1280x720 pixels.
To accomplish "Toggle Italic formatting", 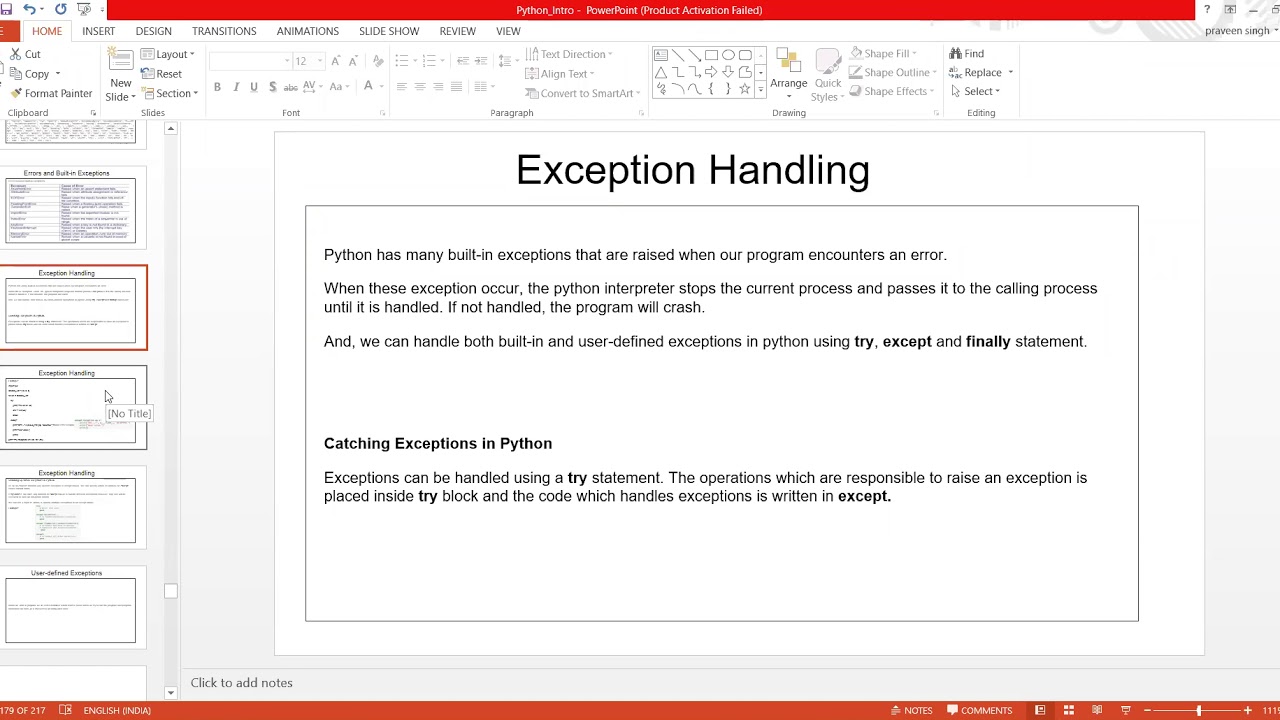I will click(x=236, y=87).
